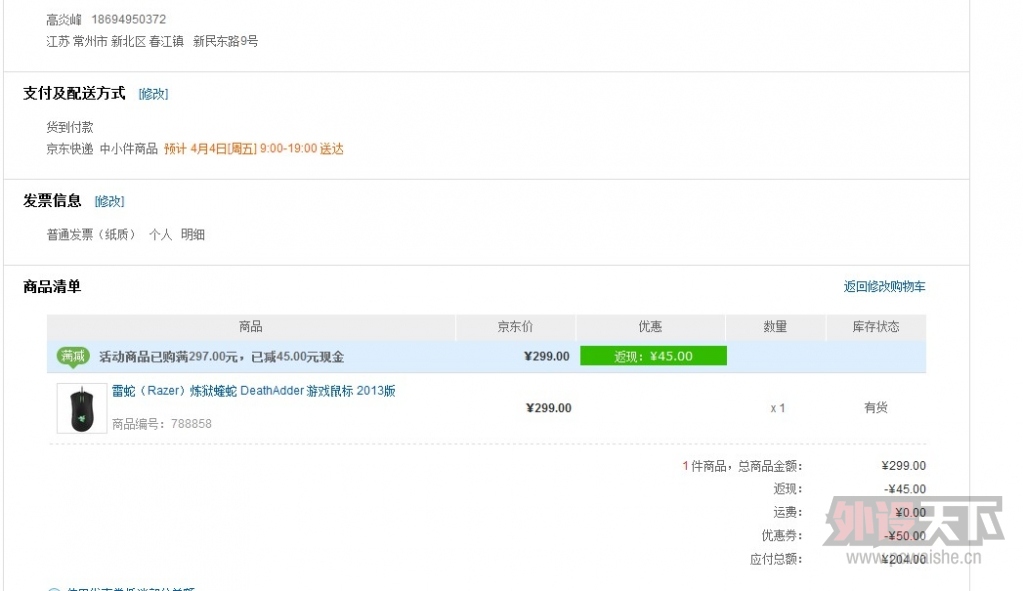Click 普通发票（纸质） invoice text
This screenshot has width=1023, height=591.
pos(91,234)
